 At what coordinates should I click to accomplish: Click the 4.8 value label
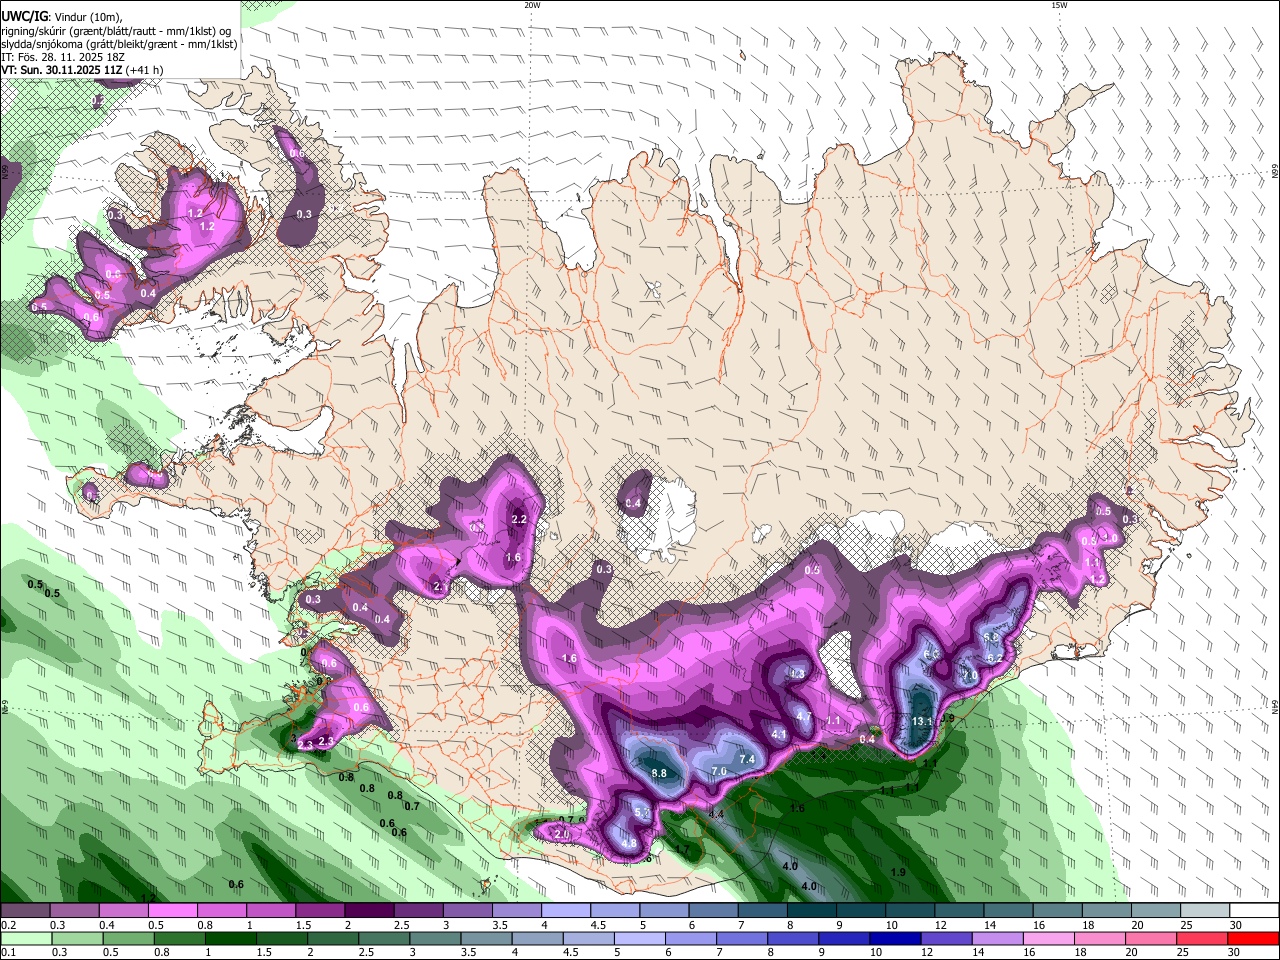(x=629, y=844)
